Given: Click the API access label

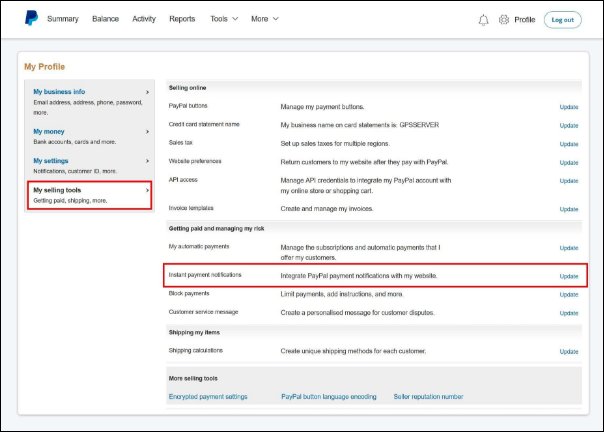Looking at the screenshot, I should pyautogui.click(x=183, y=180).
